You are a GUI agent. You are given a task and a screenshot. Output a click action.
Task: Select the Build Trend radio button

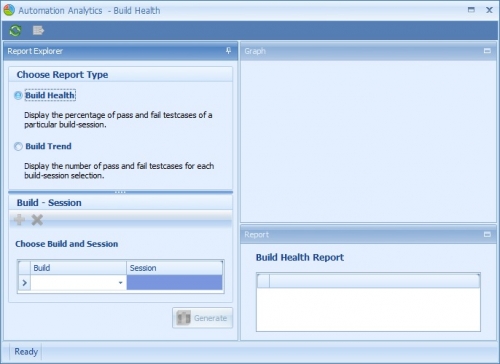click(x=18, y=146)
